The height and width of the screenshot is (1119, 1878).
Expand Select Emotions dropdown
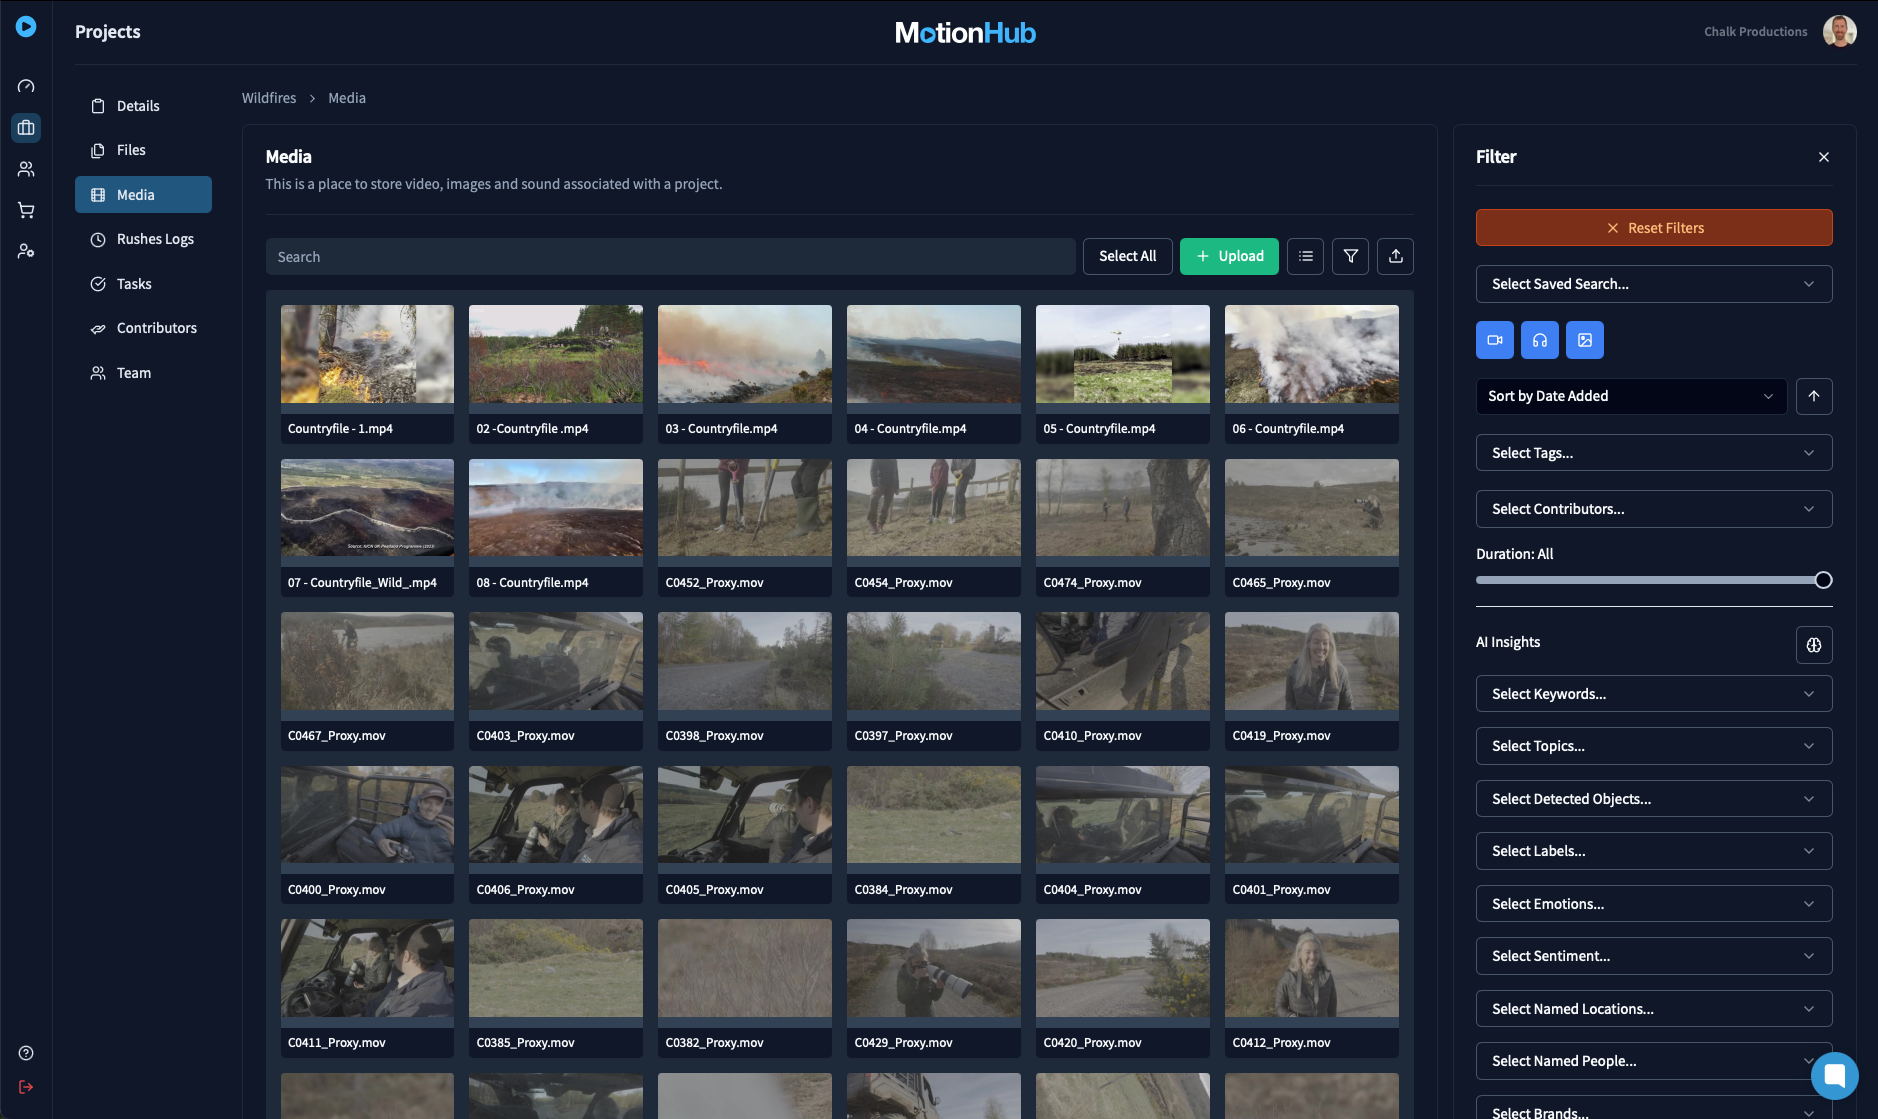1654,904
